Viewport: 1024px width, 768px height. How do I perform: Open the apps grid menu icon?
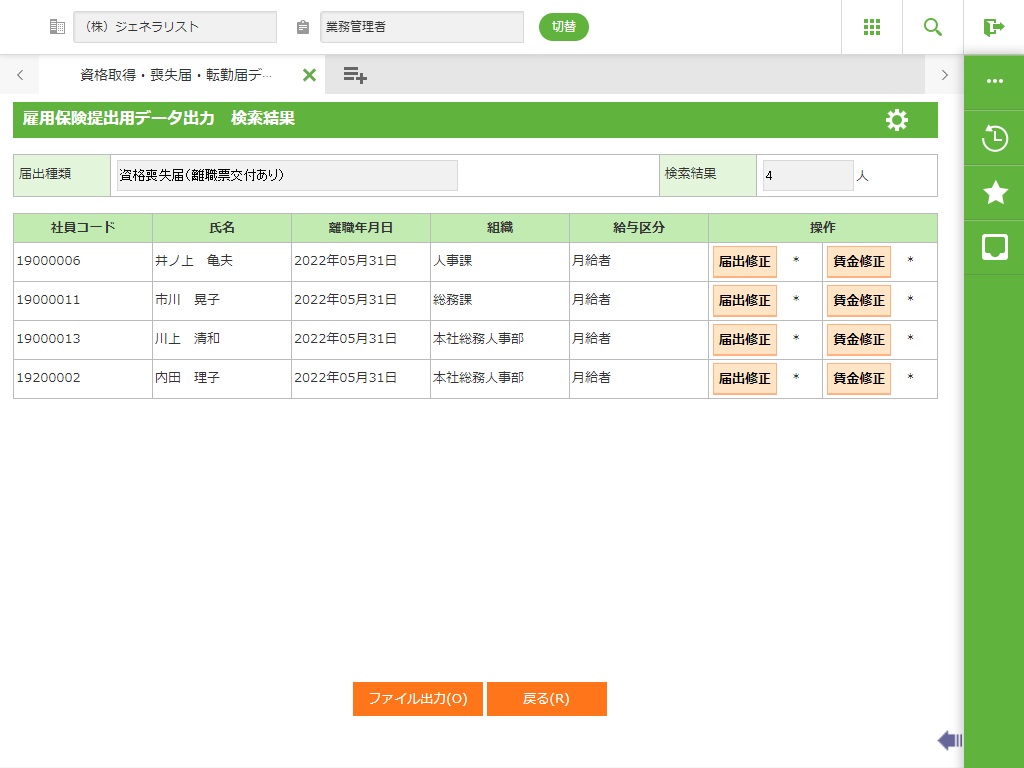click(x=871, y=27)
